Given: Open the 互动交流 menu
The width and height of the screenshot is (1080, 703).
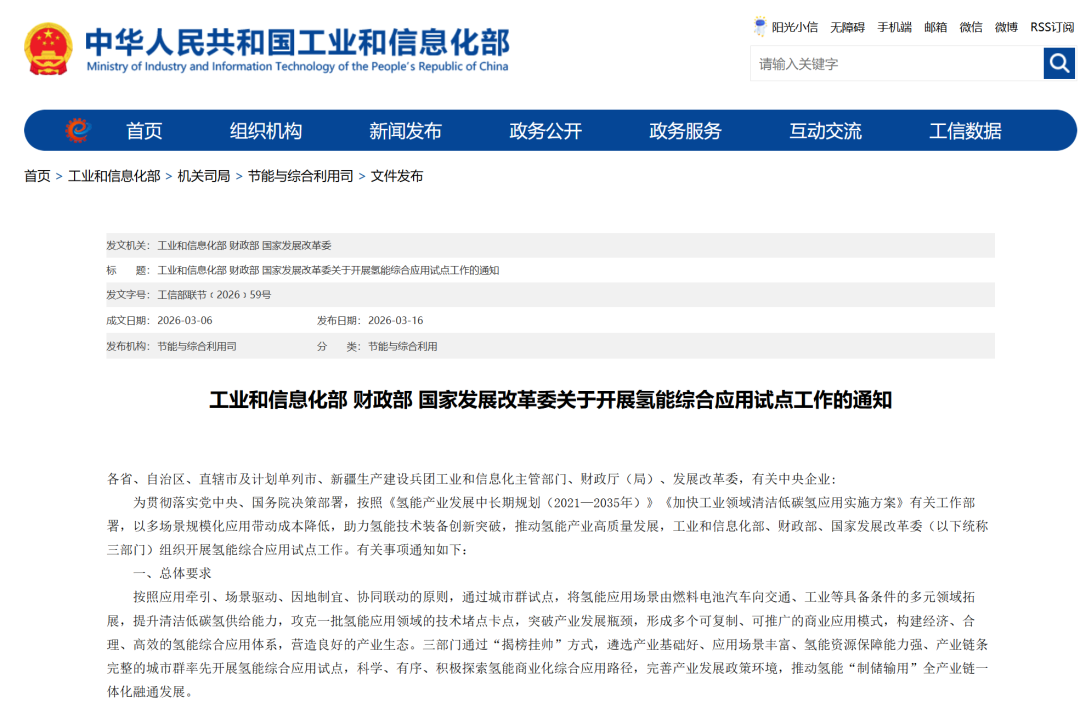Looking at the screenshot, I should point(824,130).
